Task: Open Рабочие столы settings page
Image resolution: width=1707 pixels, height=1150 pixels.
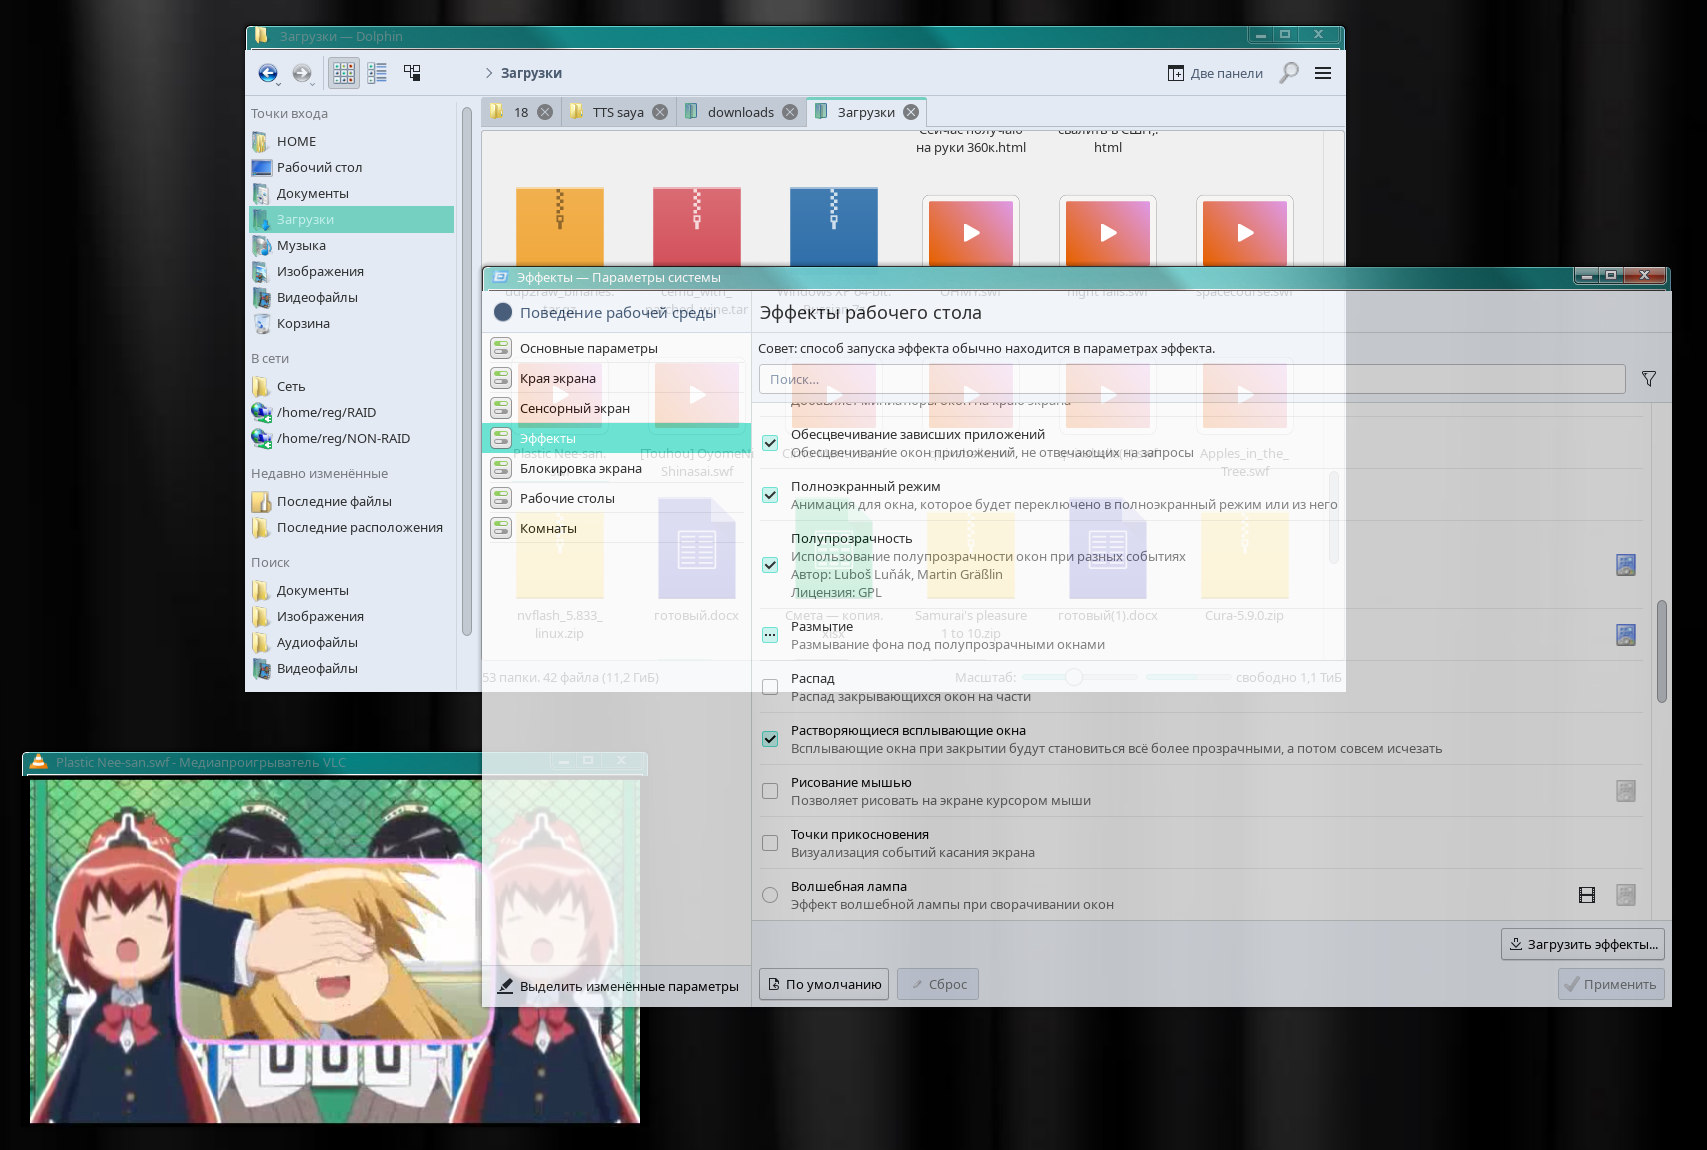Action: (x=617, y=498)
